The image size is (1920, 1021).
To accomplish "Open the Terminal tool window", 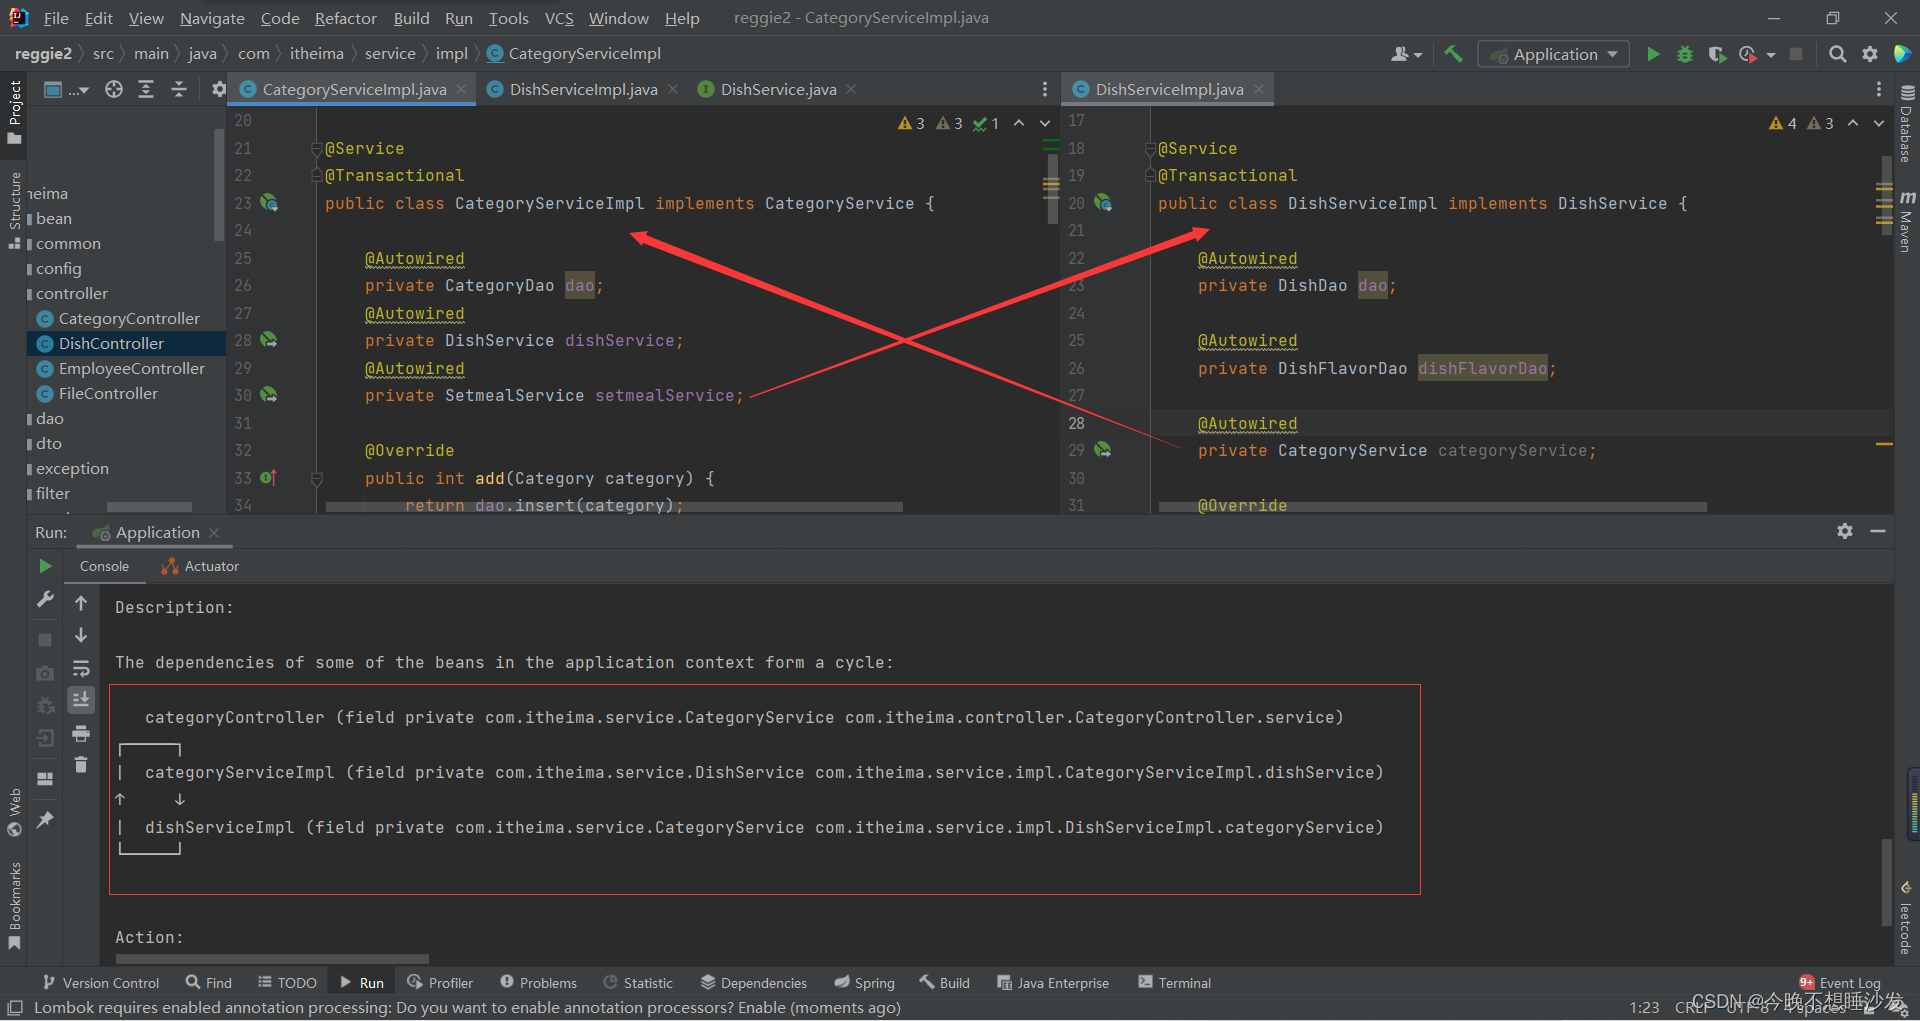I will point(1174,983).
